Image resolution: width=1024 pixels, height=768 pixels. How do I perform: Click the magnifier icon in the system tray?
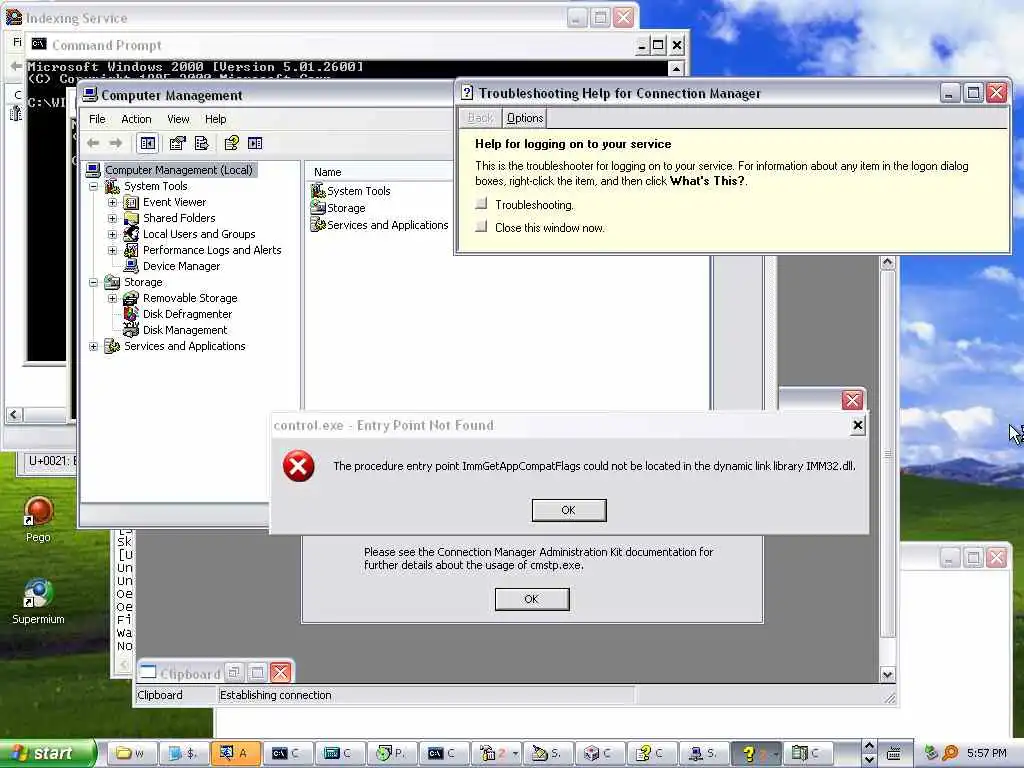(x=950, y=753)
